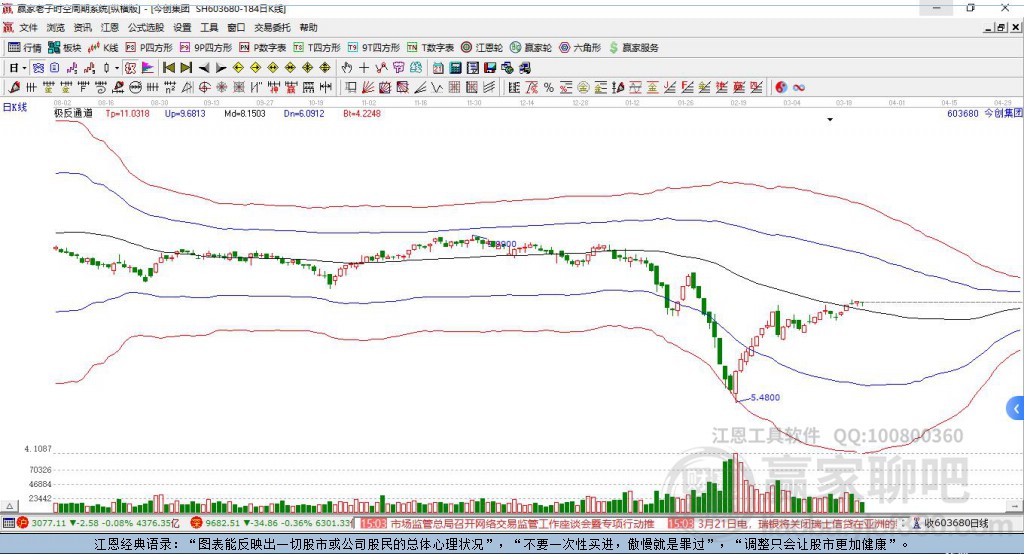Open the T四方形 tool
The image size is (1024, 554).
(x=317, y=48)
